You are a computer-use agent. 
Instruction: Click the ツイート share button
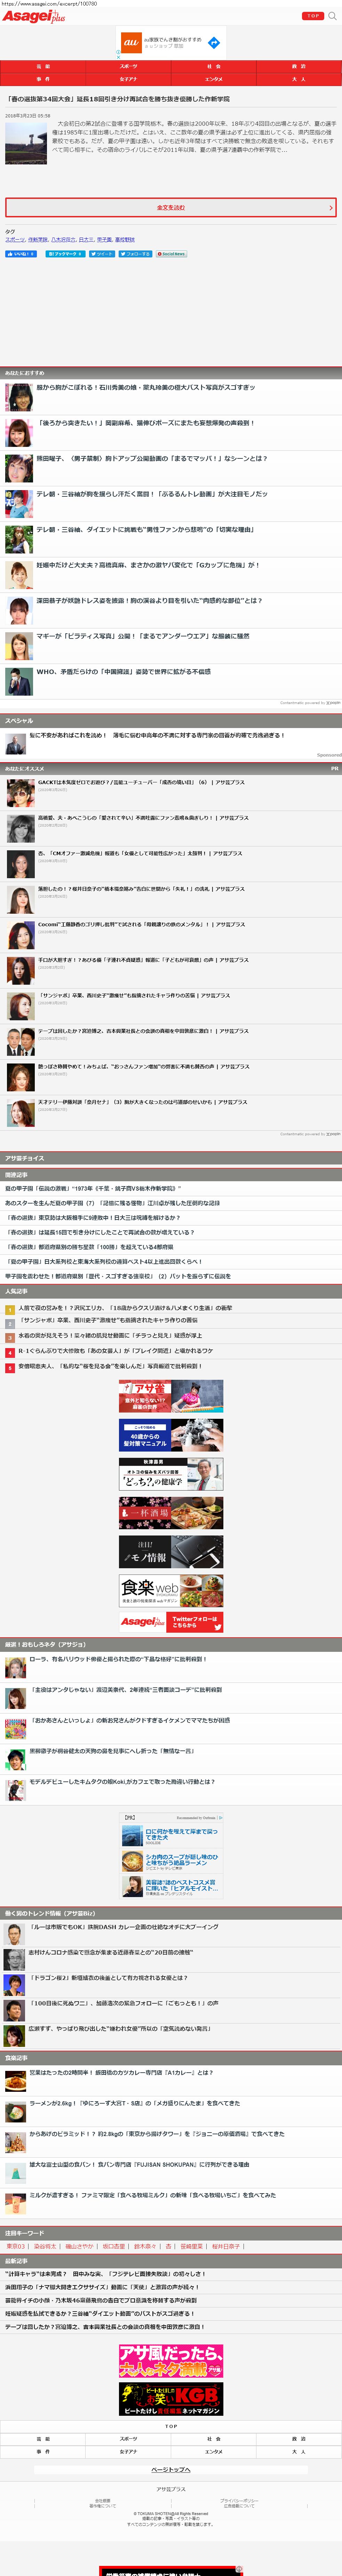(102, 254)
